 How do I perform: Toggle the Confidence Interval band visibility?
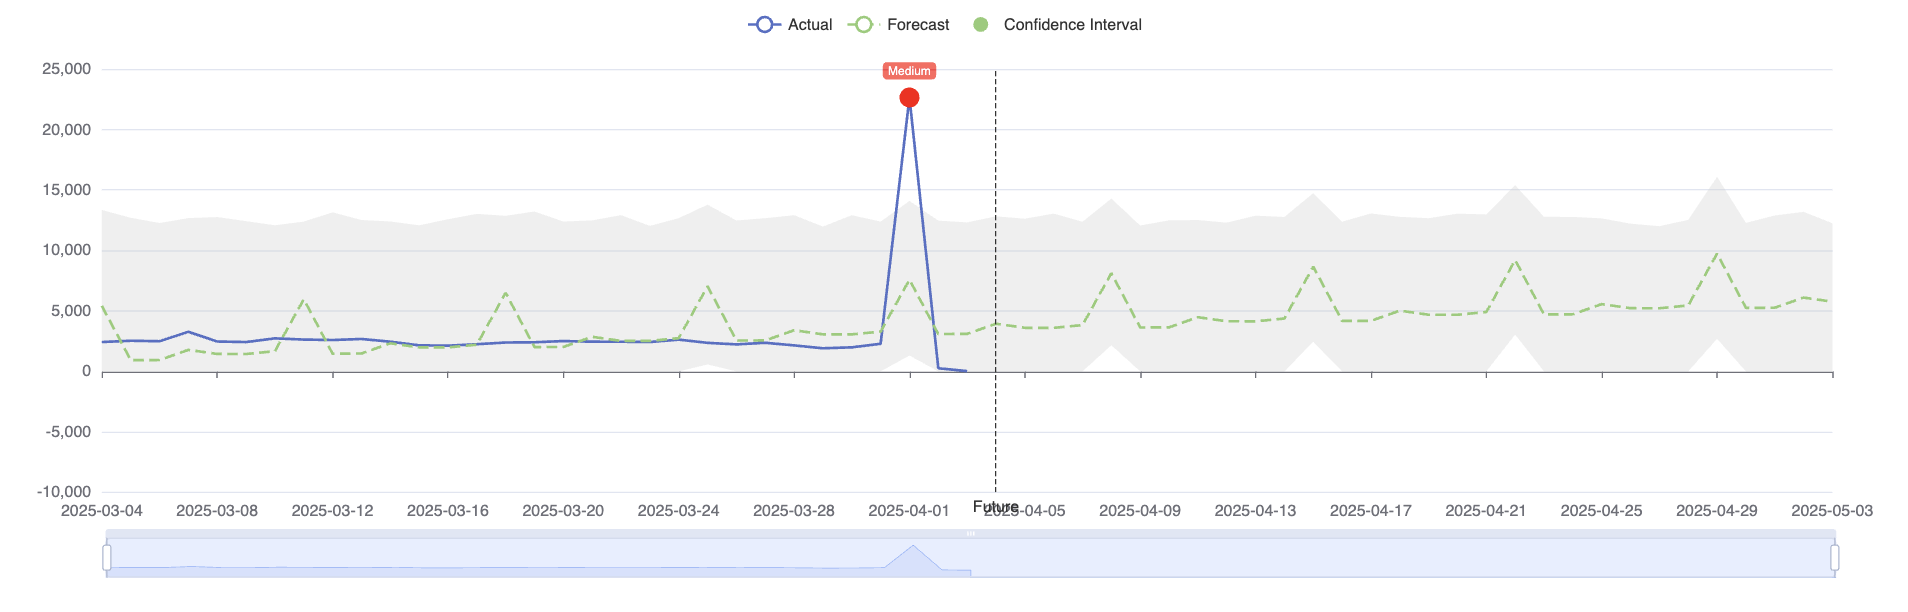click(x=1072, y=24)
